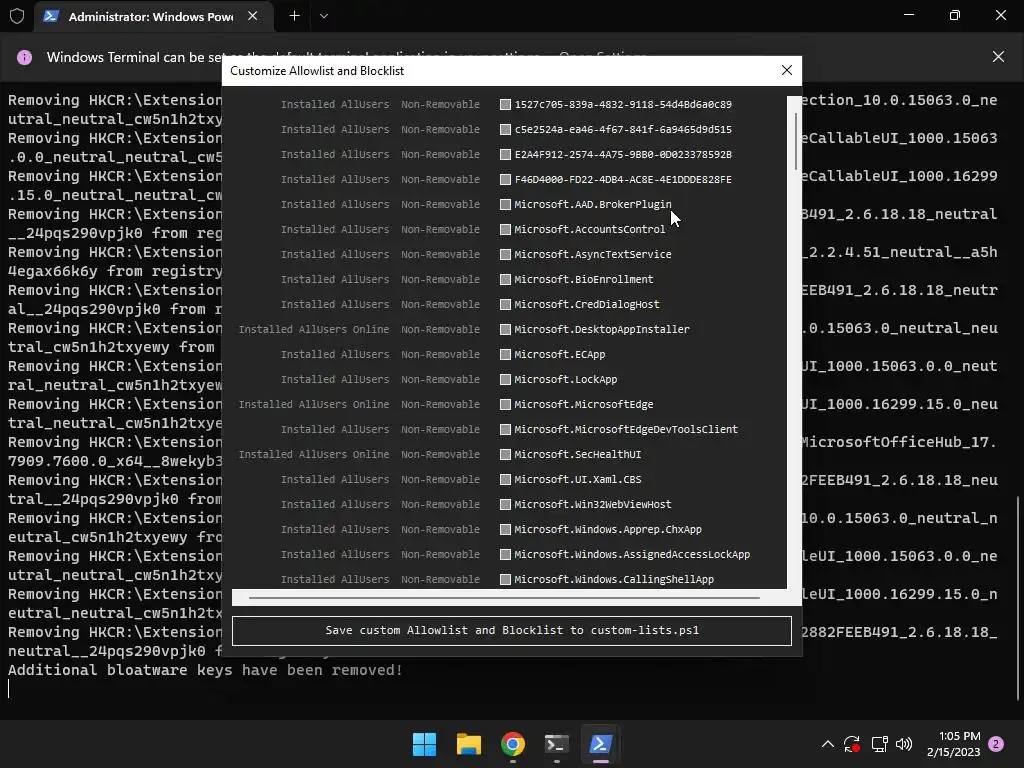Open File Explorer from the taskbar

(x=468, y=744)
